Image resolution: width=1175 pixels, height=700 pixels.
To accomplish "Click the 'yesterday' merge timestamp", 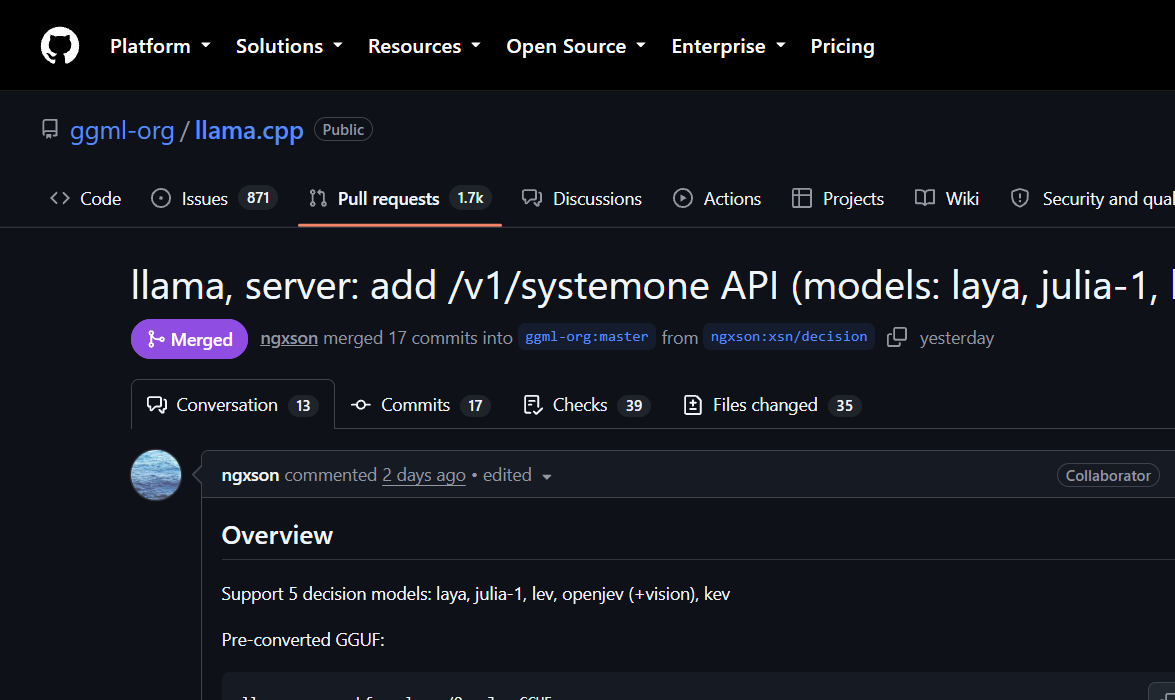I will pos(957,338).
